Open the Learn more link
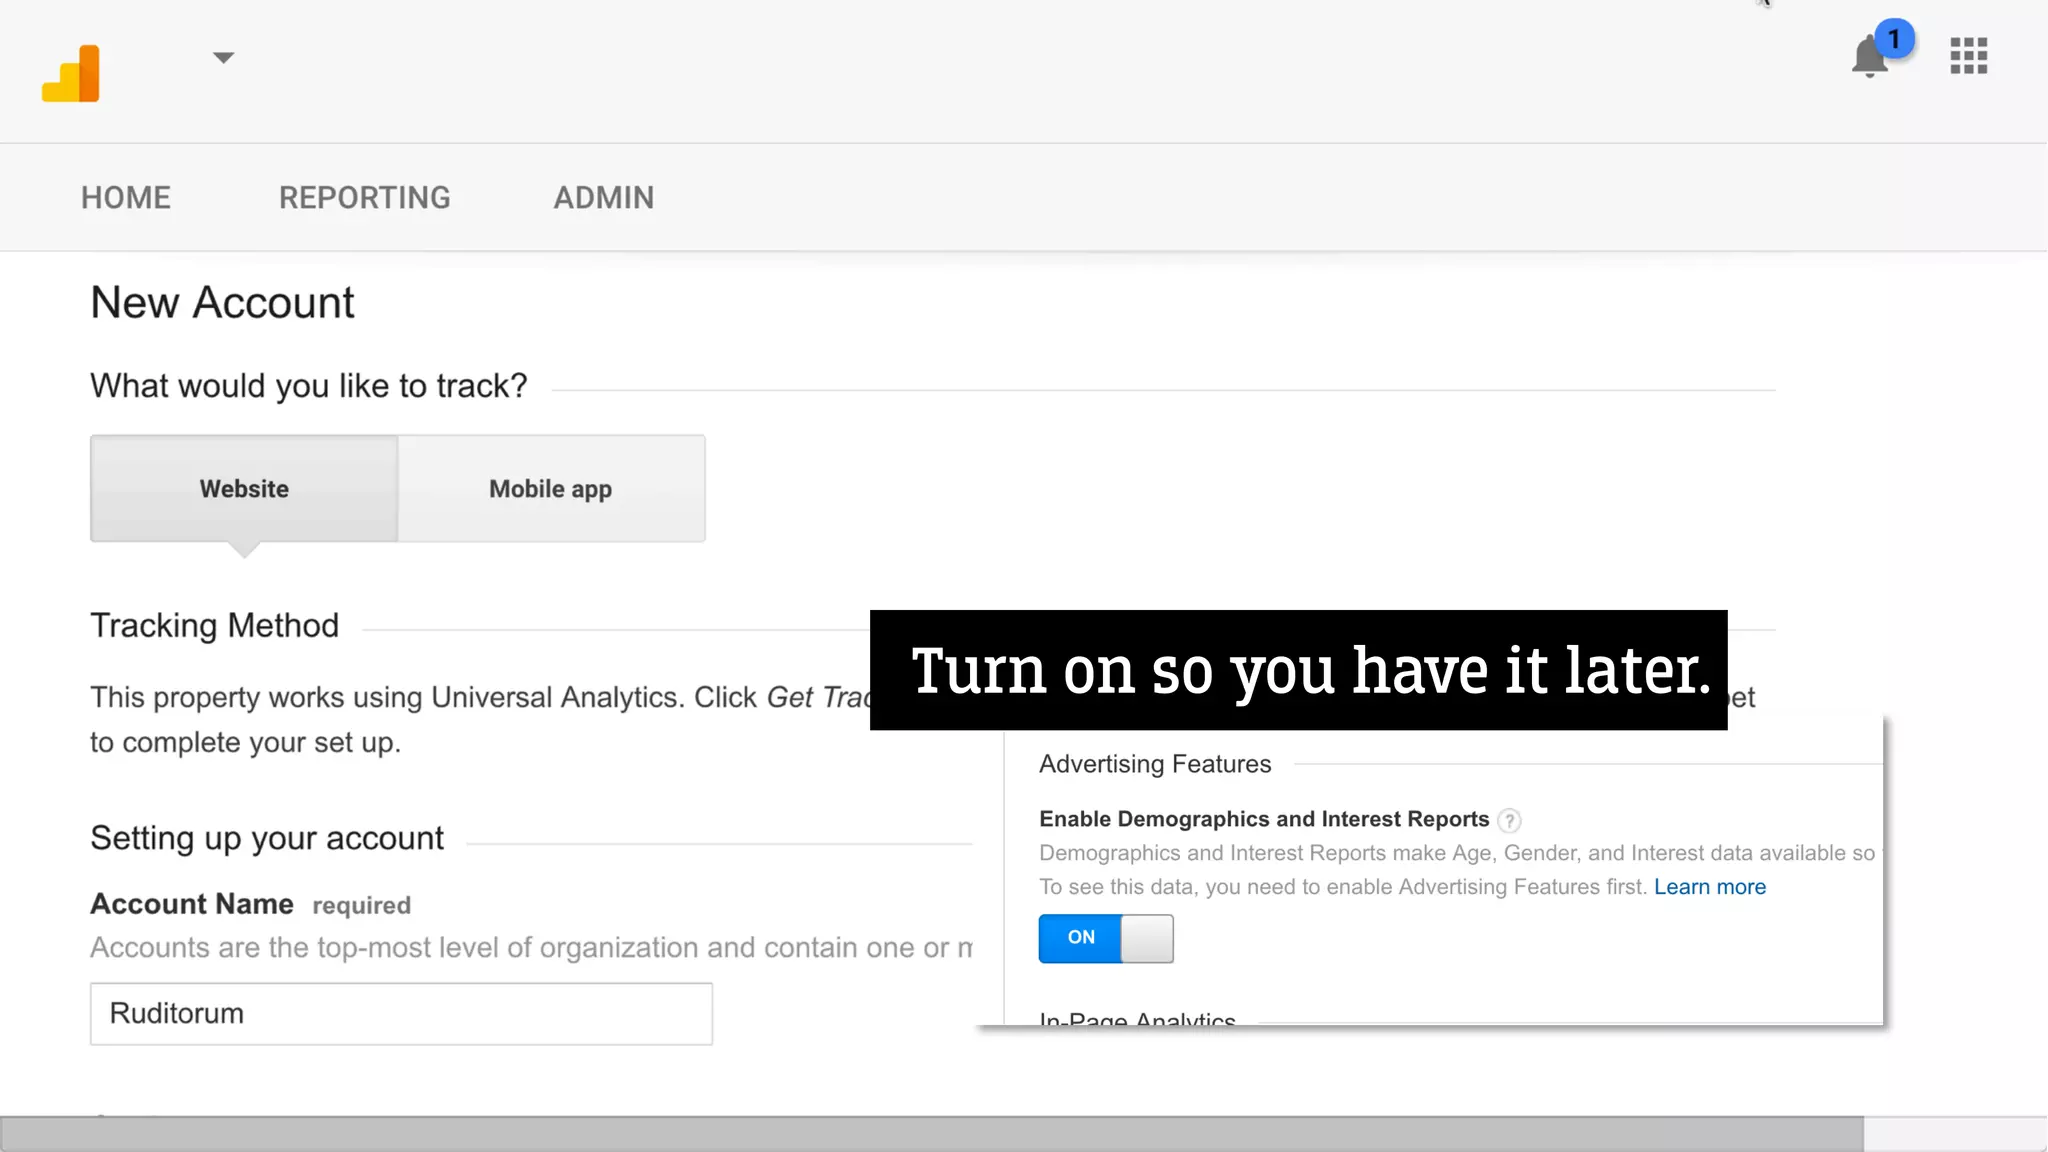 [x=1709, y=887]
